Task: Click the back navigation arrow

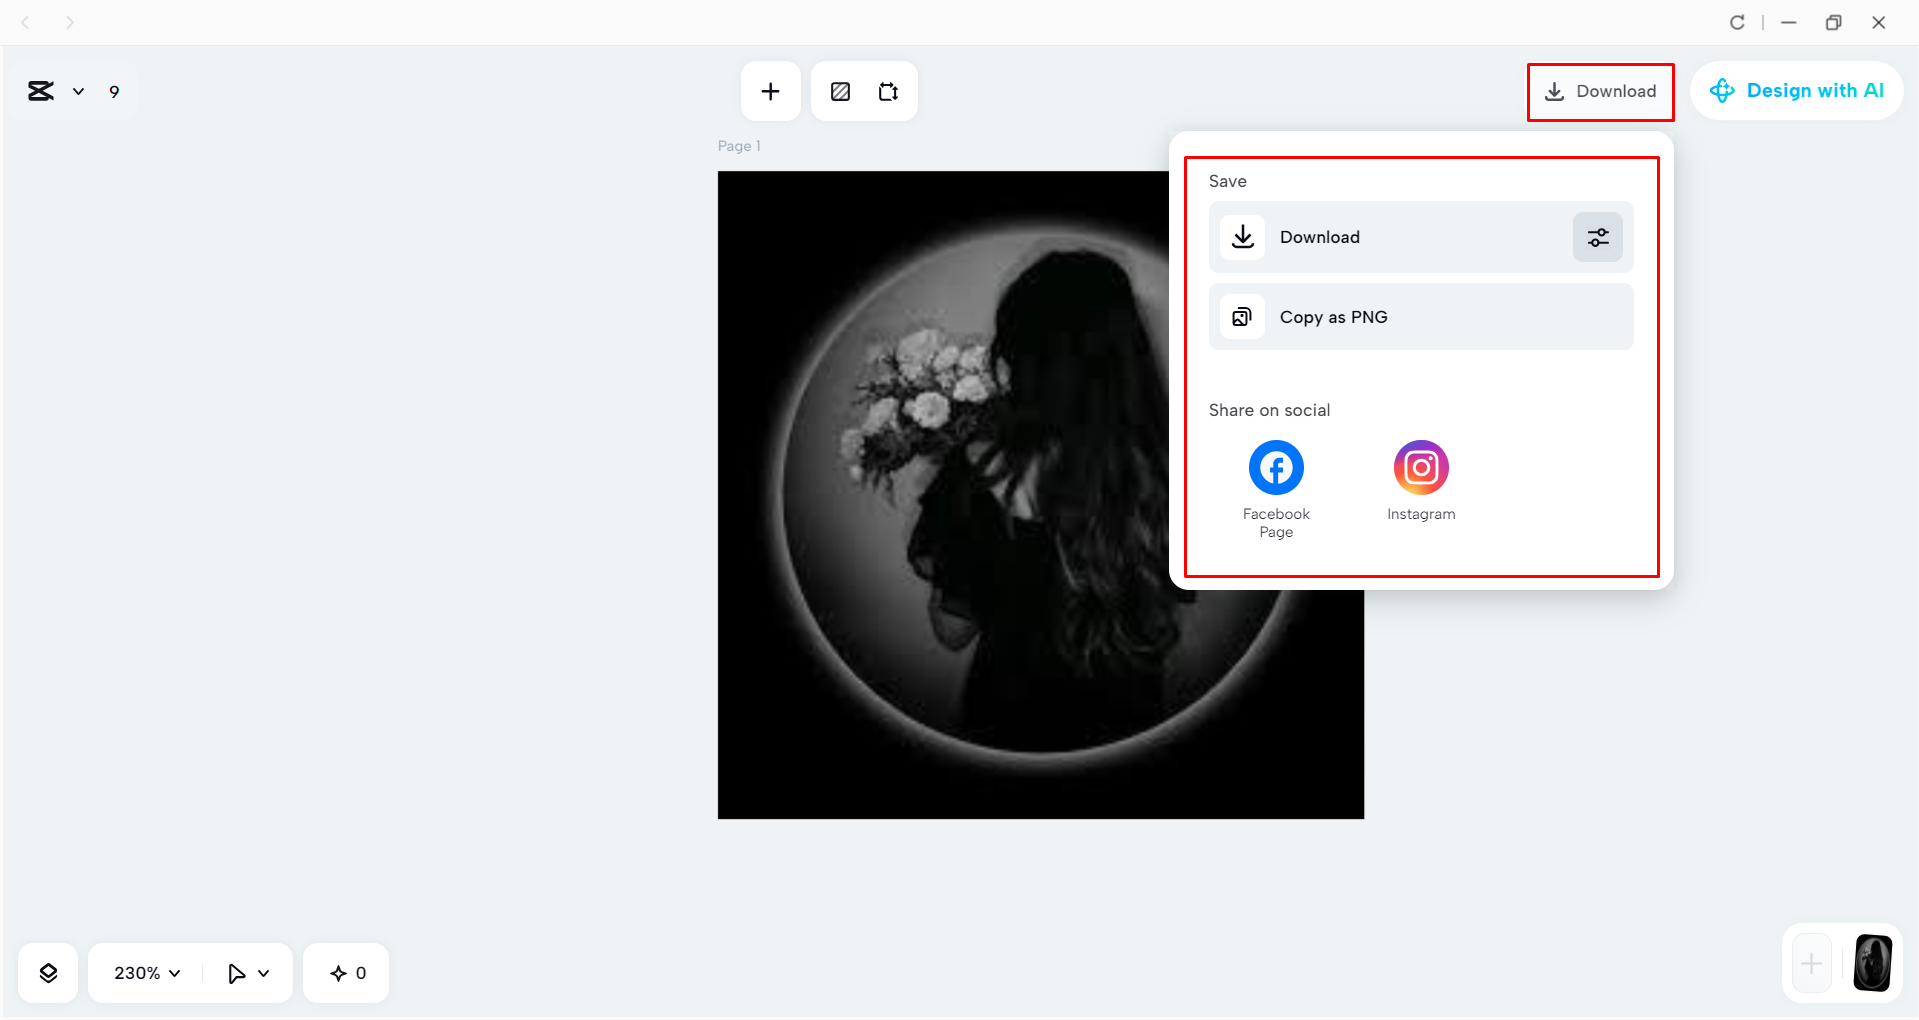Action: pyautogui.click(x=25, y=21)
